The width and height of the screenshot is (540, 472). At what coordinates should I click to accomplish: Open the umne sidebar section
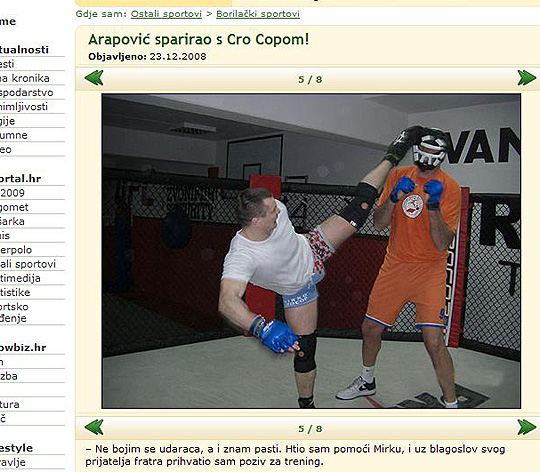14,135
